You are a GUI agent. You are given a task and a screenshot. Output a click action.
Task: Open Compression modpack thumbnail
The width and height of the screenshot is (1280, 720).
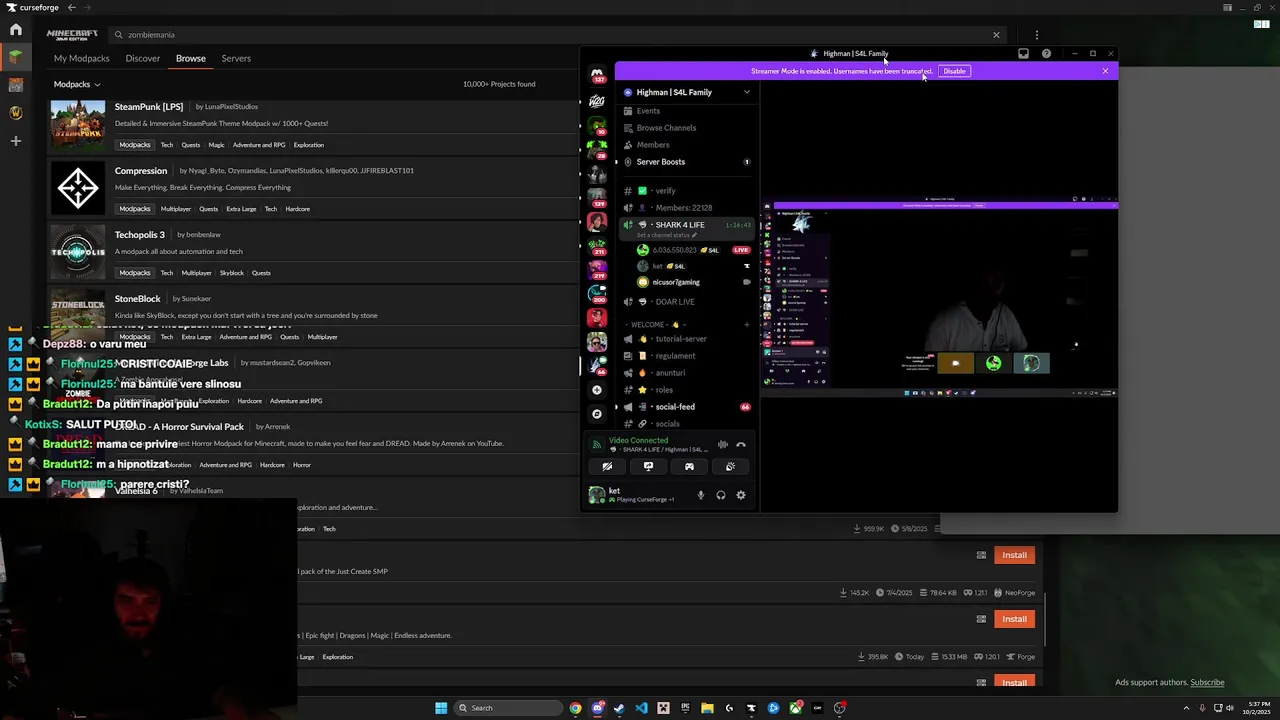pyautogui.click(x=78, y=188)
